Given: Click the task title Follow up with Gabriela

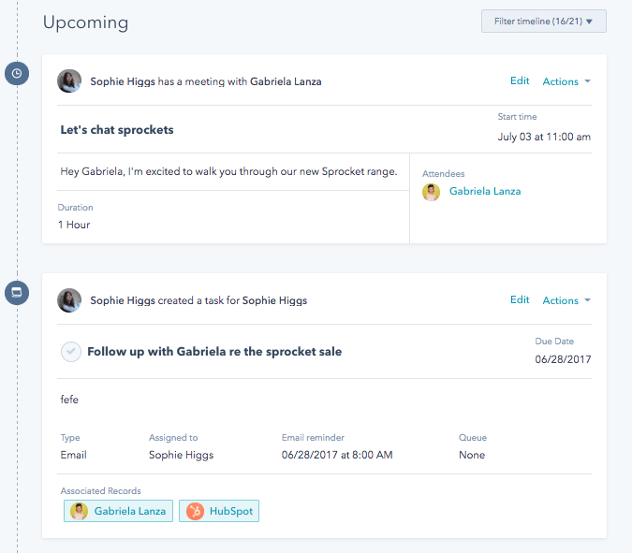Looking at the screenshot, I should [x=214, y=352].
